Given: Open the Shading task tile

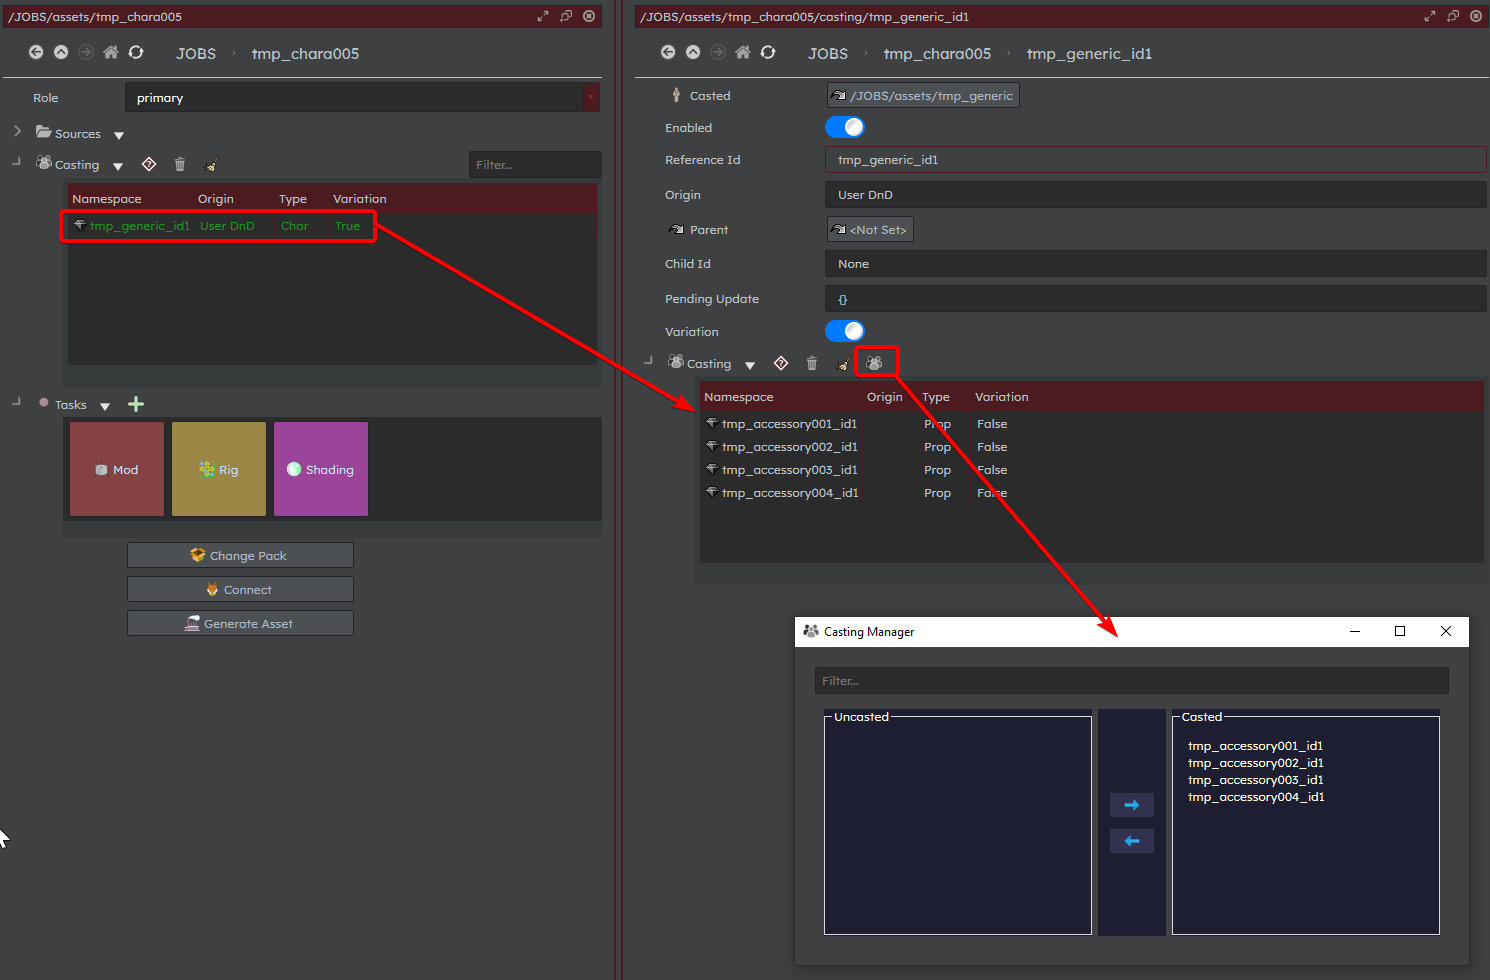Looking at the screenshot, I should 321,469.
